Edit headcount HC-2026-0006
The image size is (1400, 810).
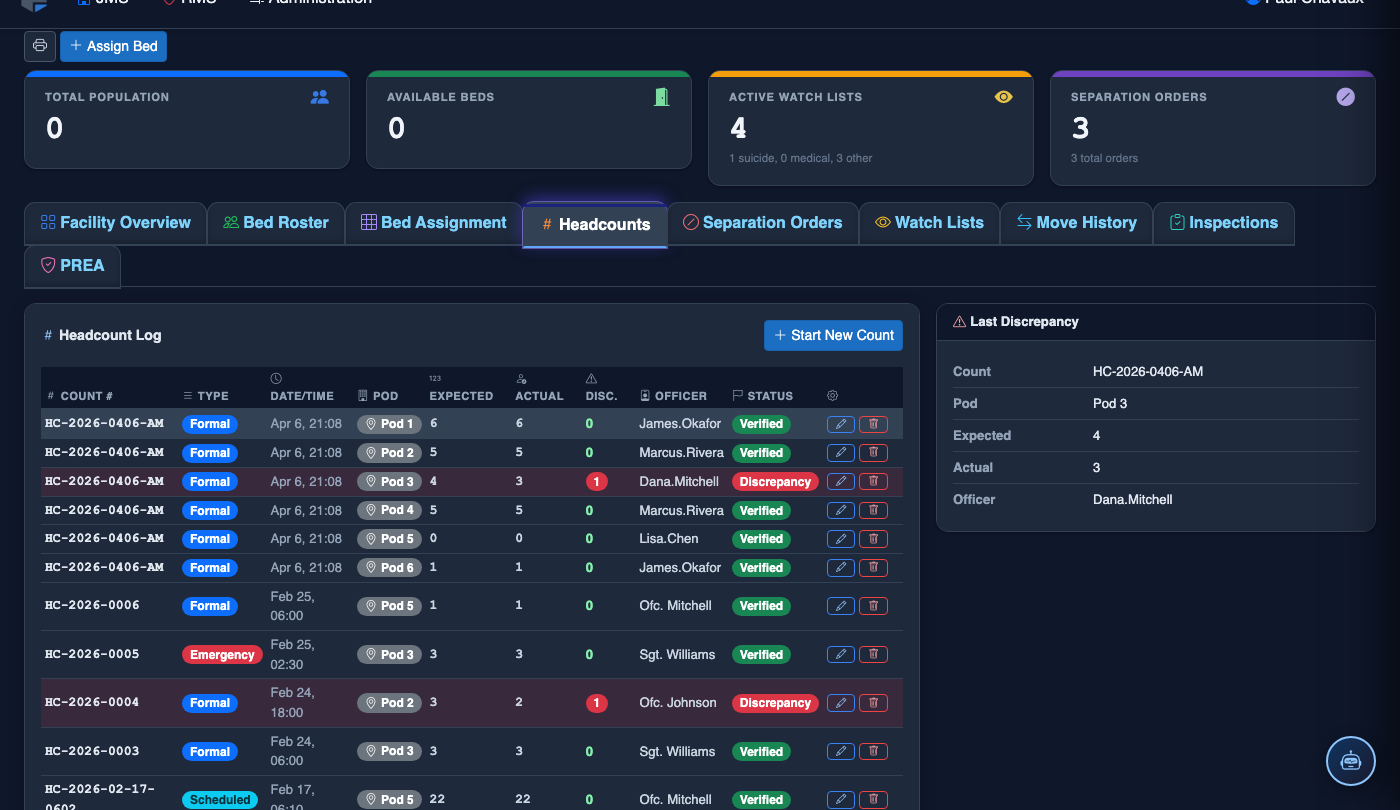click(841, 606)
